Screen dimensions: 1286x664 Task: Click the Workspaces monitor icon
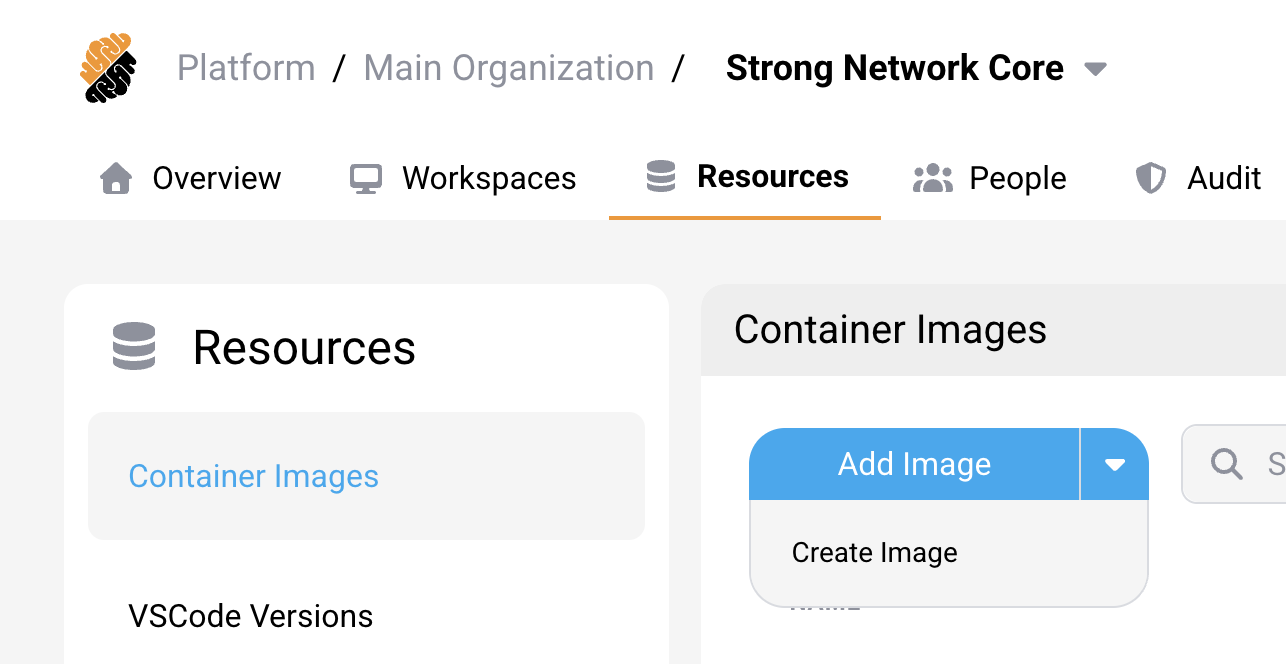point(366,179)
